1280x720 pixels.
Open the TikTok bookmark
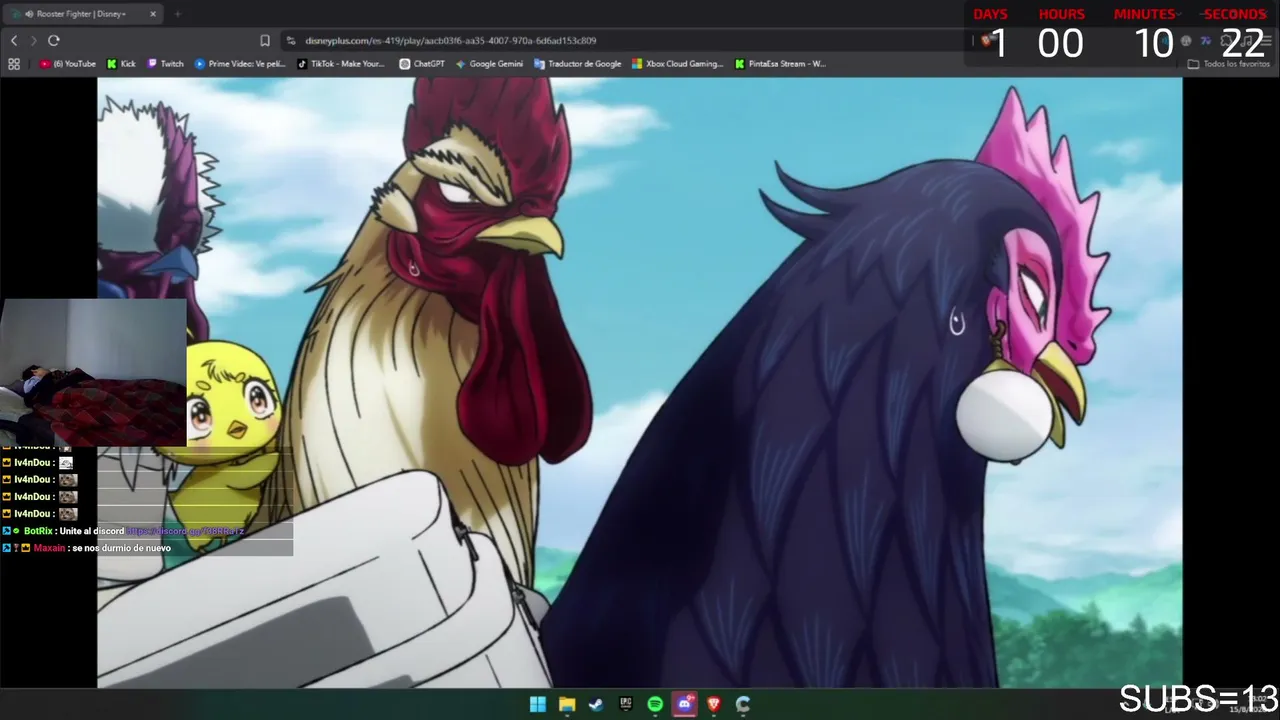(341, 64)
